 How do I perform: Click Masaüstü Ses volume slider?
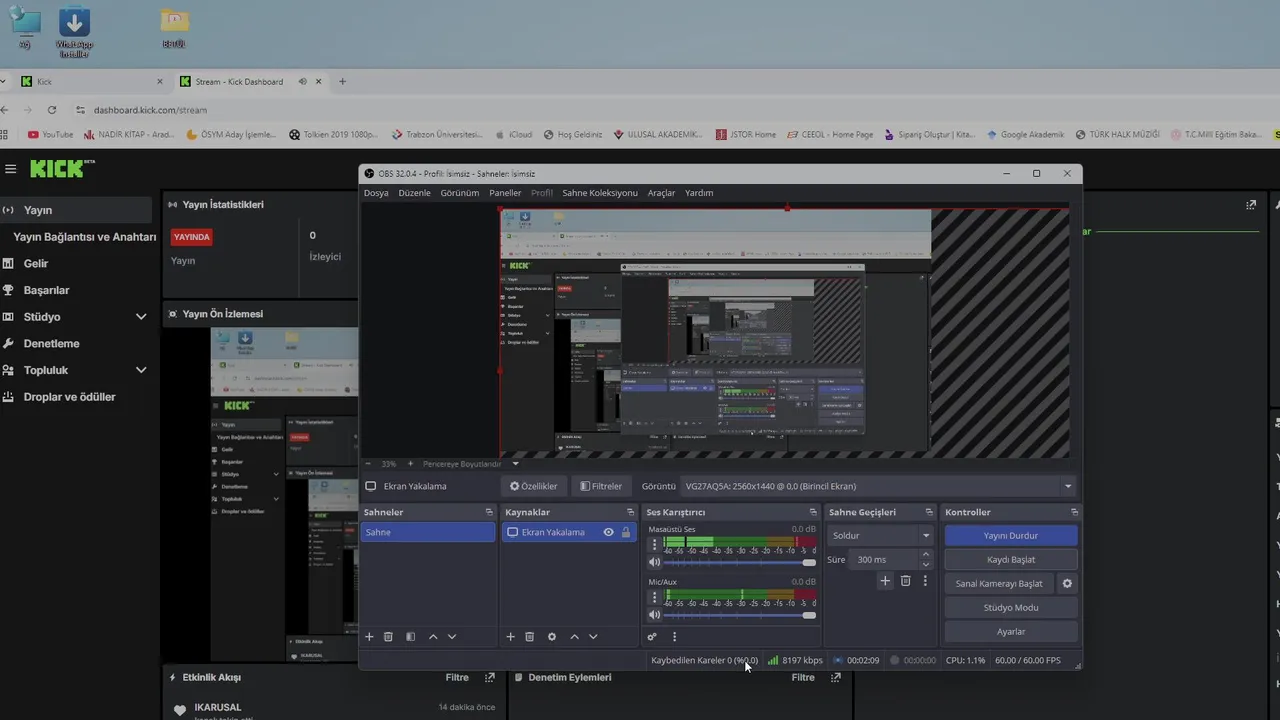740,562
